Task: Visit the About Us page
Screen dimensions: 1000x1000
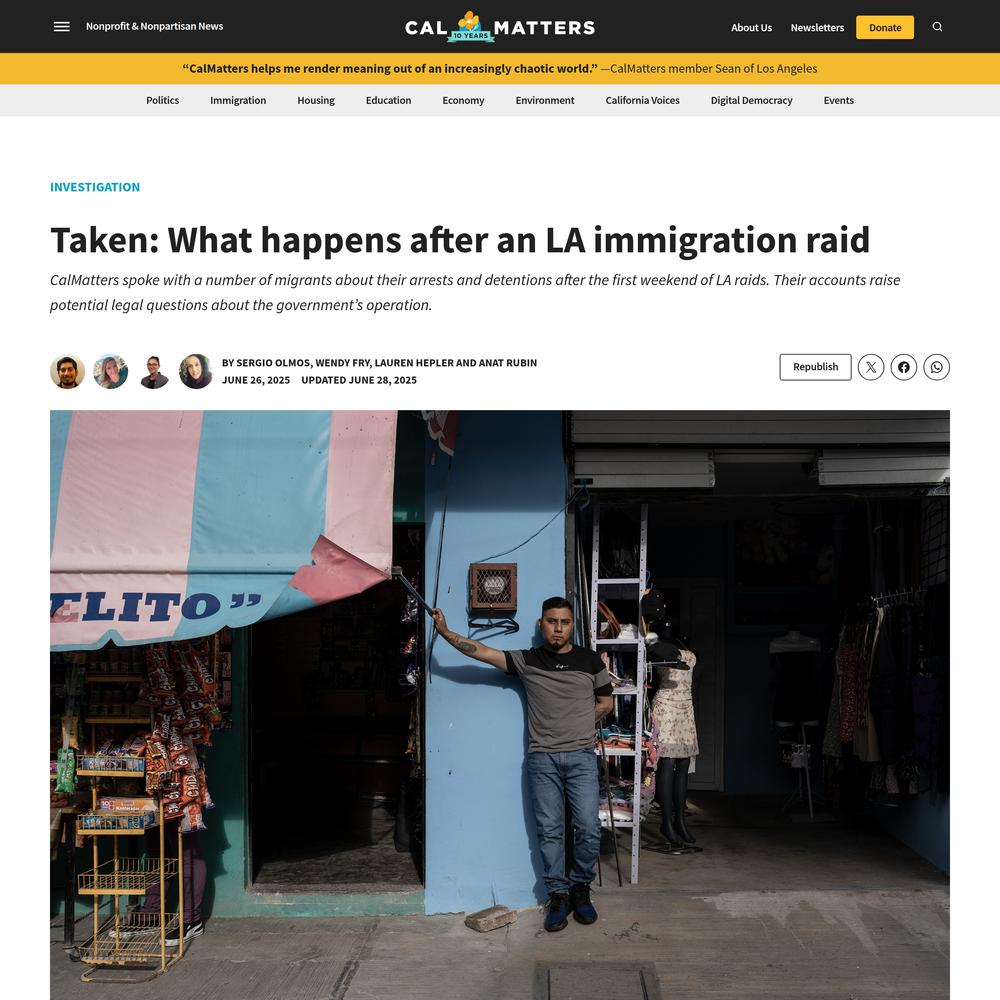Action: (751, 27)
